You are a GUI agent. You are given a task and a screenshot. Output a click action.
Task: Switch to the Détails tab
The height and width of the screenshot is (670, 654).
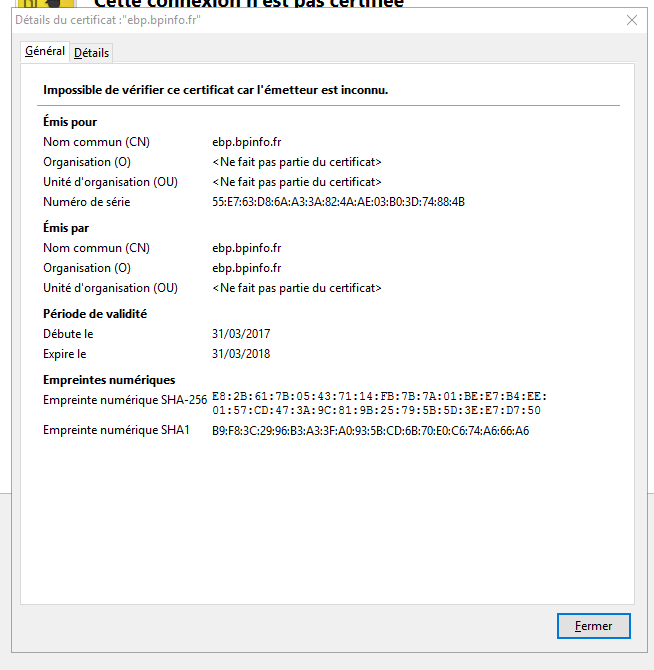click(91, 53)
